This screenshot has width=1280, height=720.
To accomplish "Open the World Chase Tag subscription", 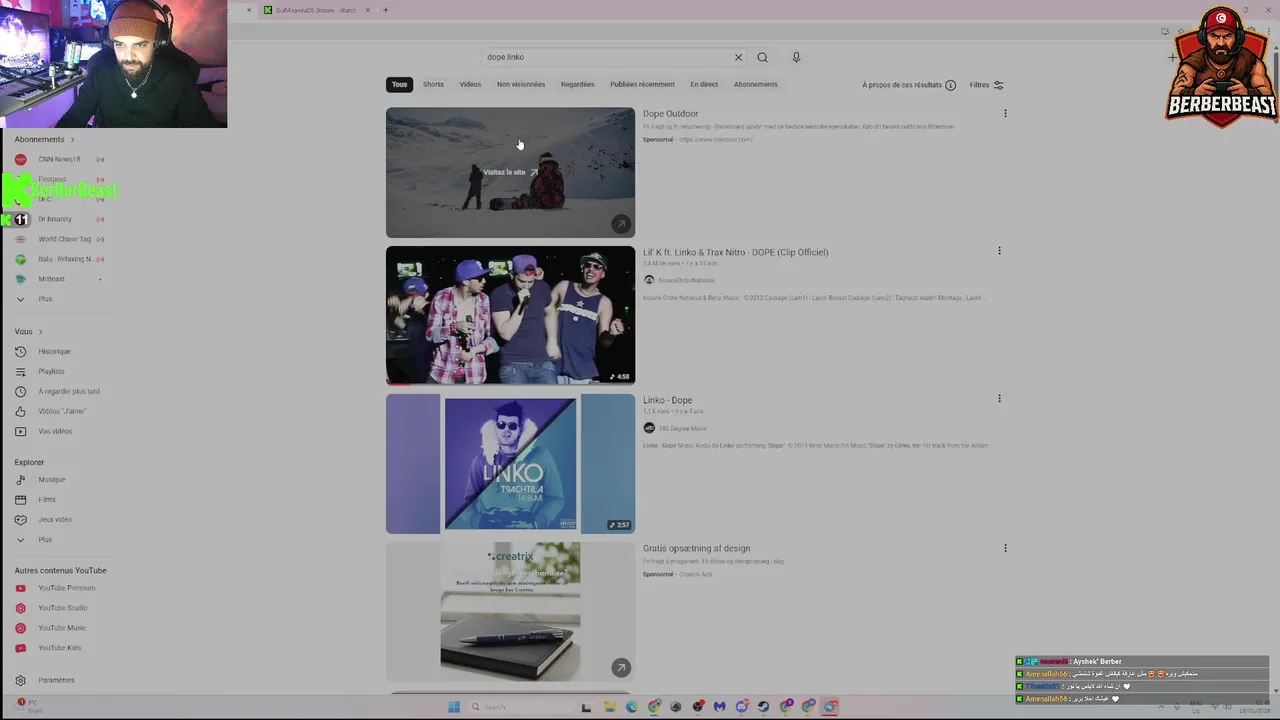I will coord(64,239).
